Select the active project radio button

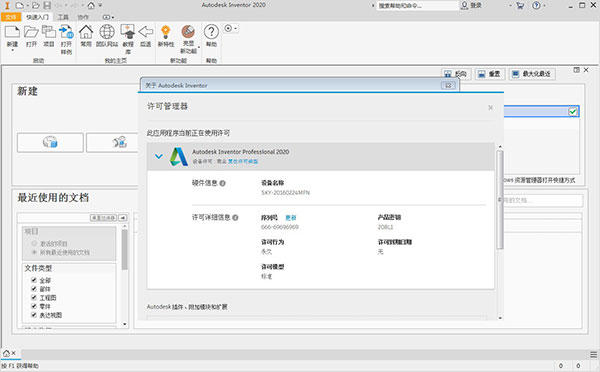pyautogui.click(x=34, y=244)
